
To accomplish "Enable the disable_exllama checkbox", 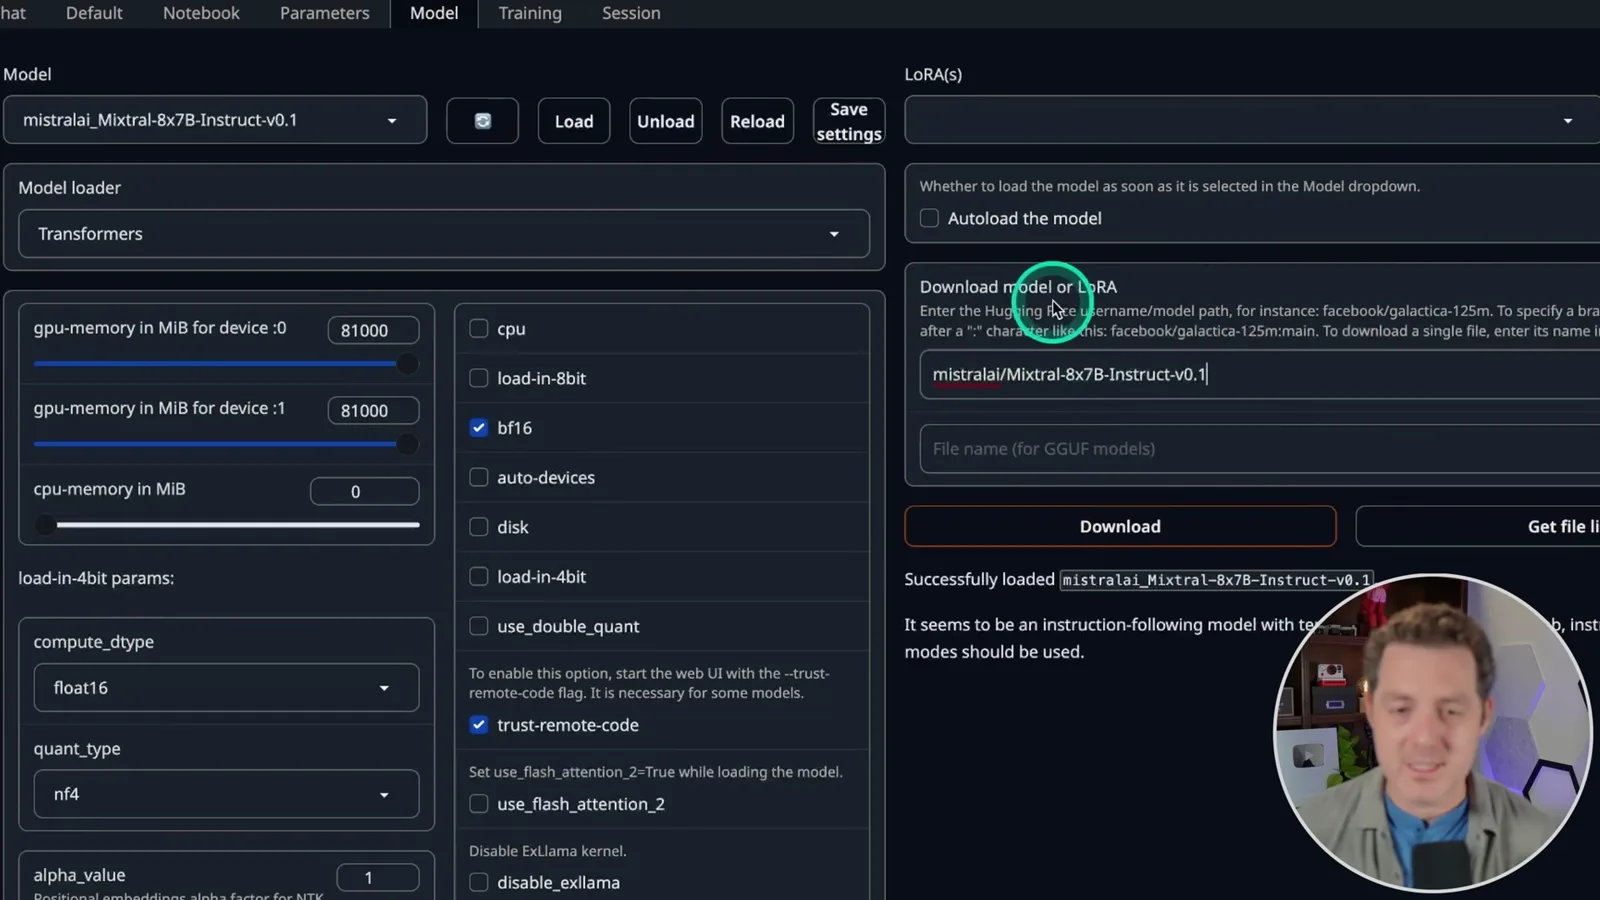I will (x=479, y=883).
